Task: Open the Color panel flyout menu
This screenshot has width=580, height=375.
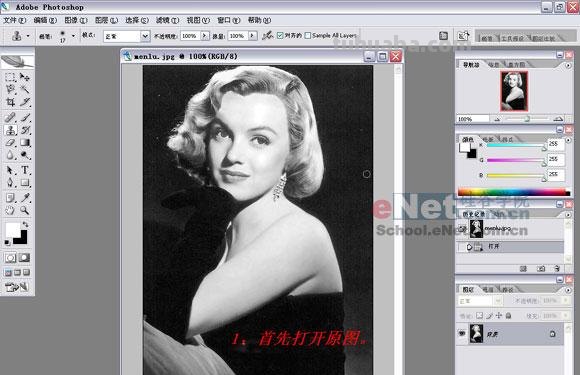Action: pos(568,140)
